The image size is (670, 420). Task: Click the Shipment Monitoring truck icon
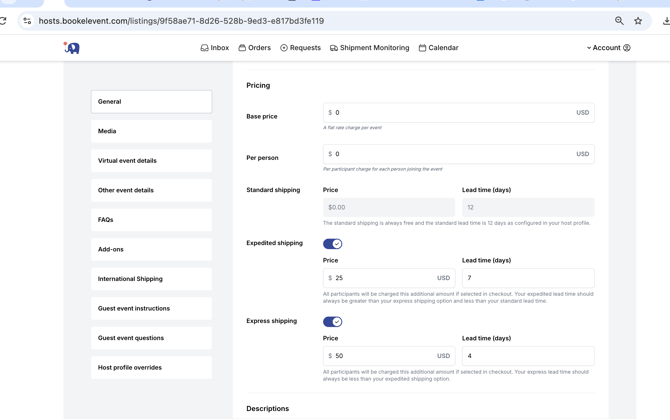[x=334, y=48]
